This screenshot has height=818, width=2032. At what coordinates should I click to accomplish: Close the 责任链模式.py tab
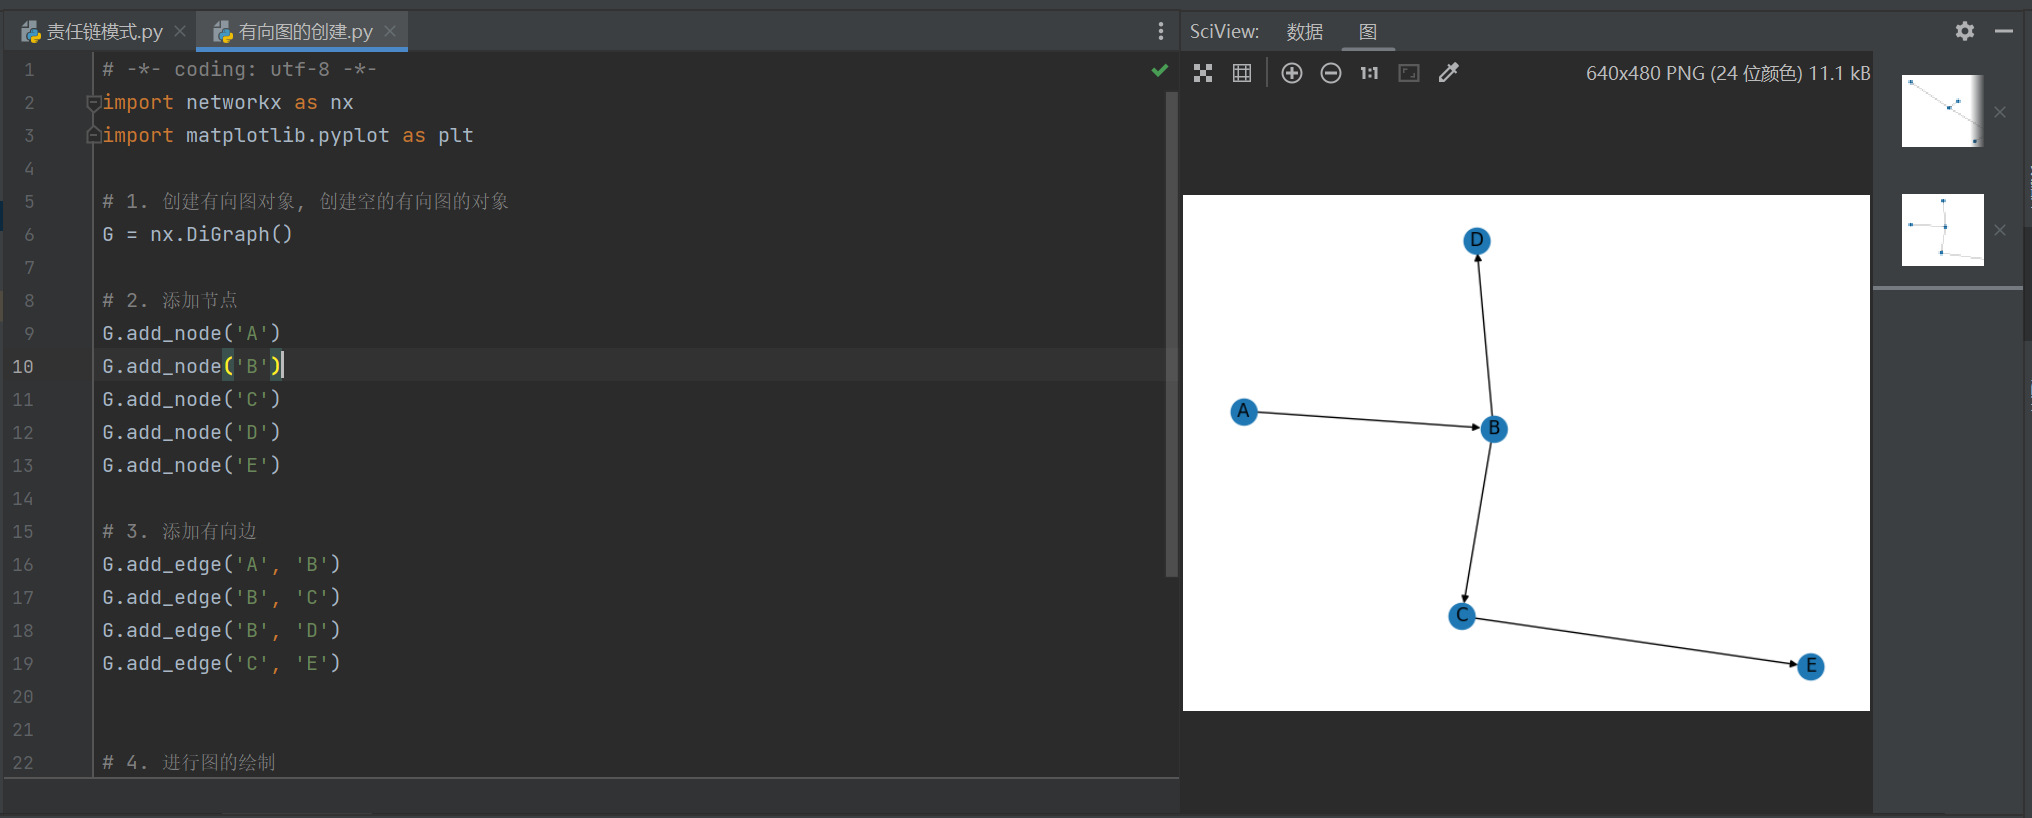click(x=180, y=32)
